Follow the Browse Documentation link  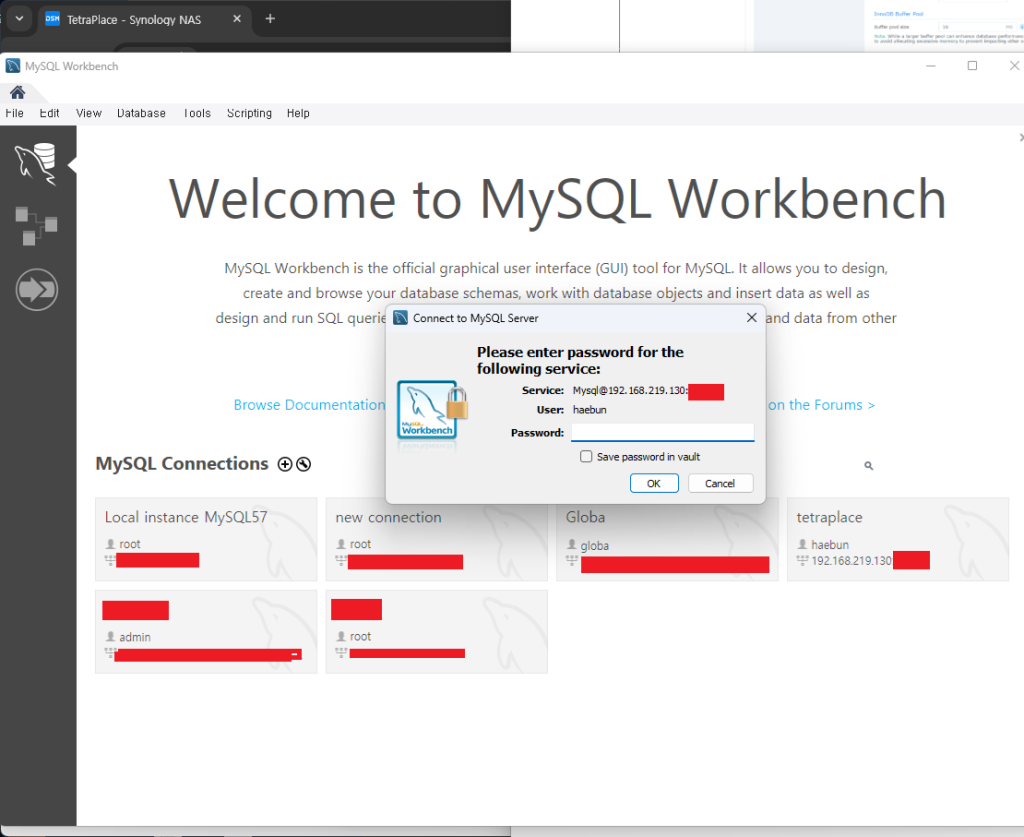coord(310,405)
